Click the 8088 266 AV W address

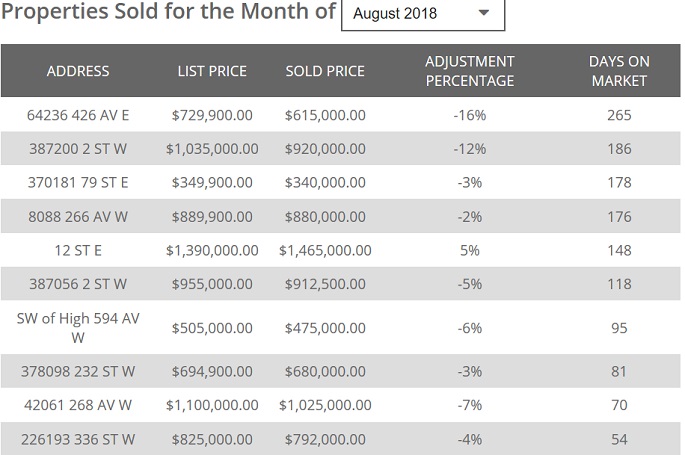pyautogui.click(x=78, y=216)
